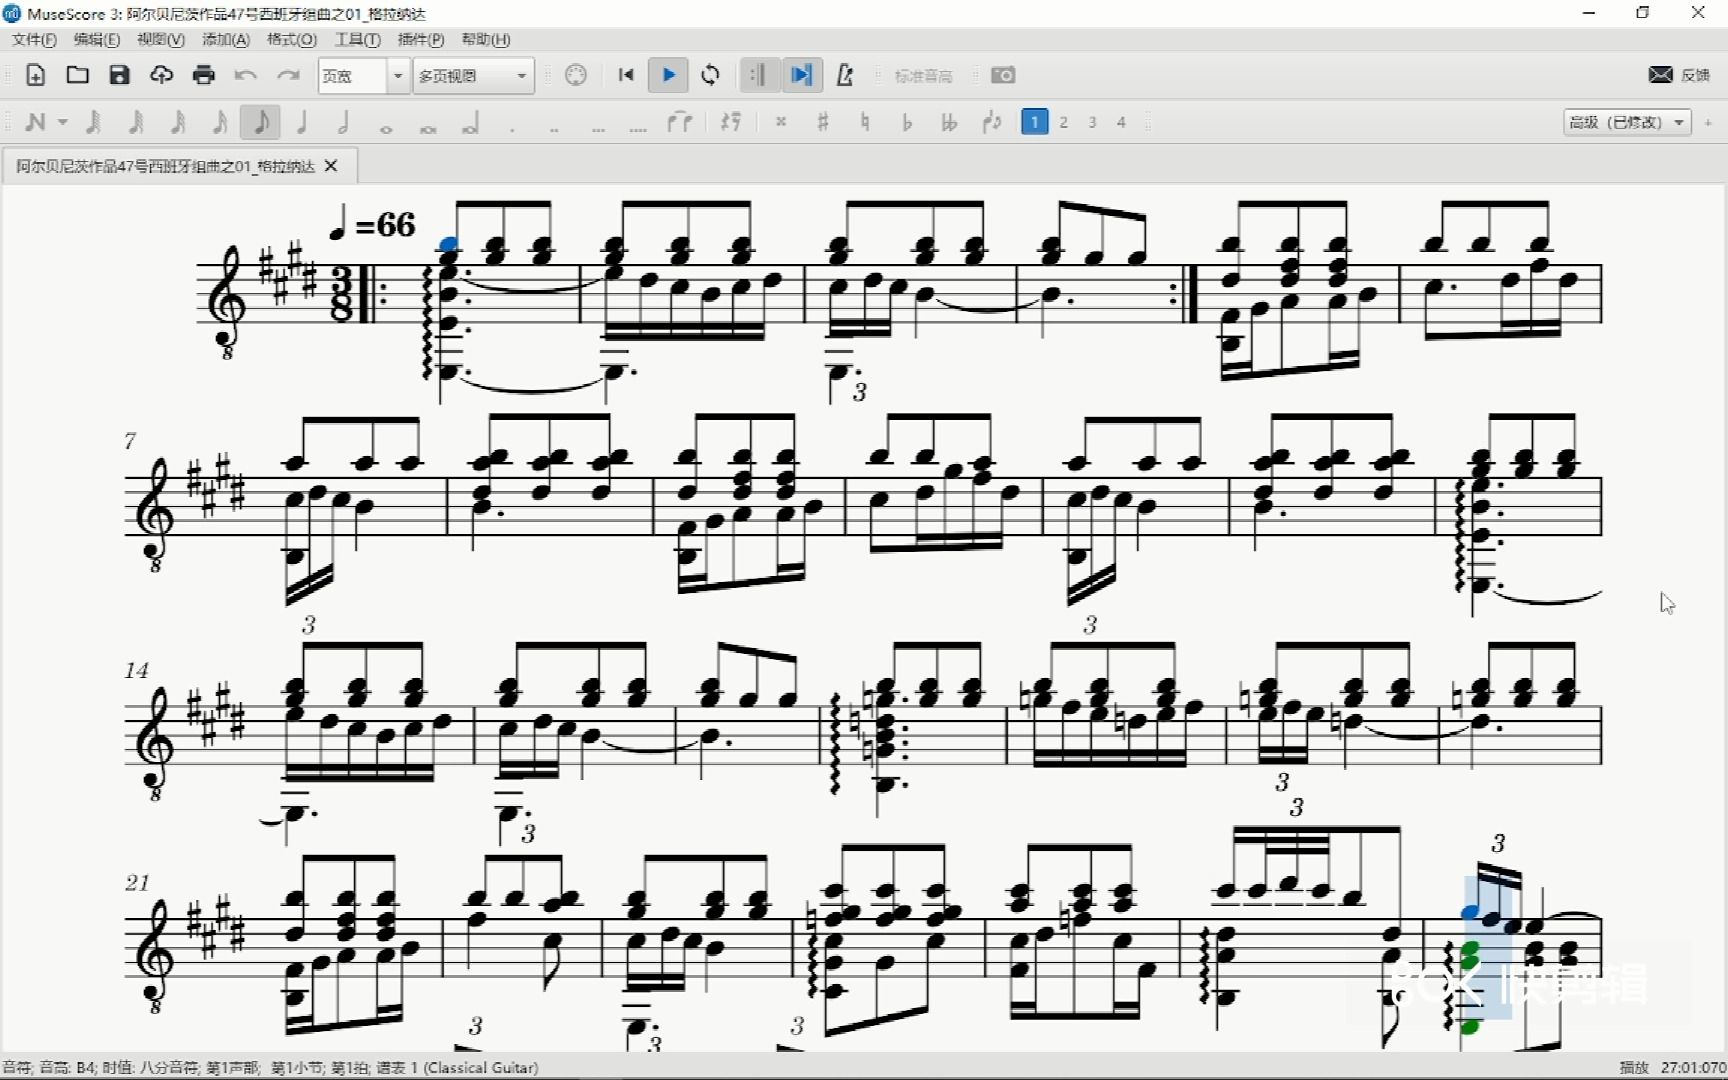Add a double augmentation dot

(554, 128)
